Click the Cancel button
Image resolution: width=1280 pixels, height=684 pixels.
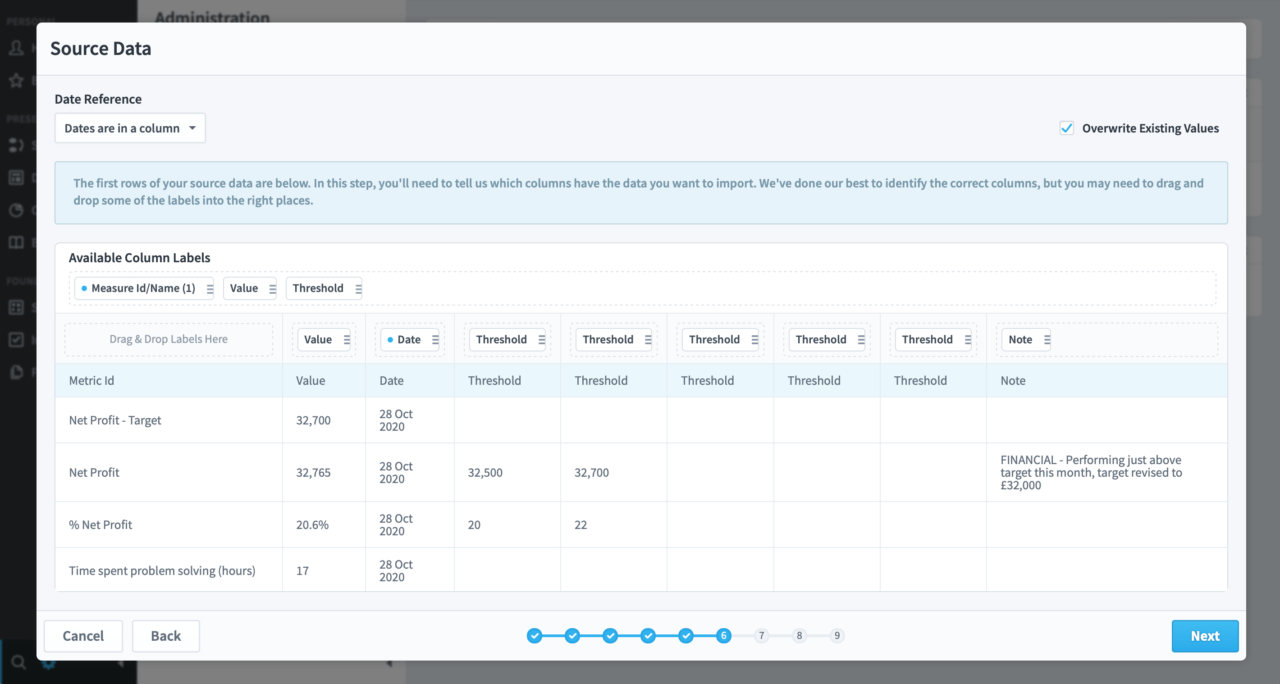tap(83, 636)
